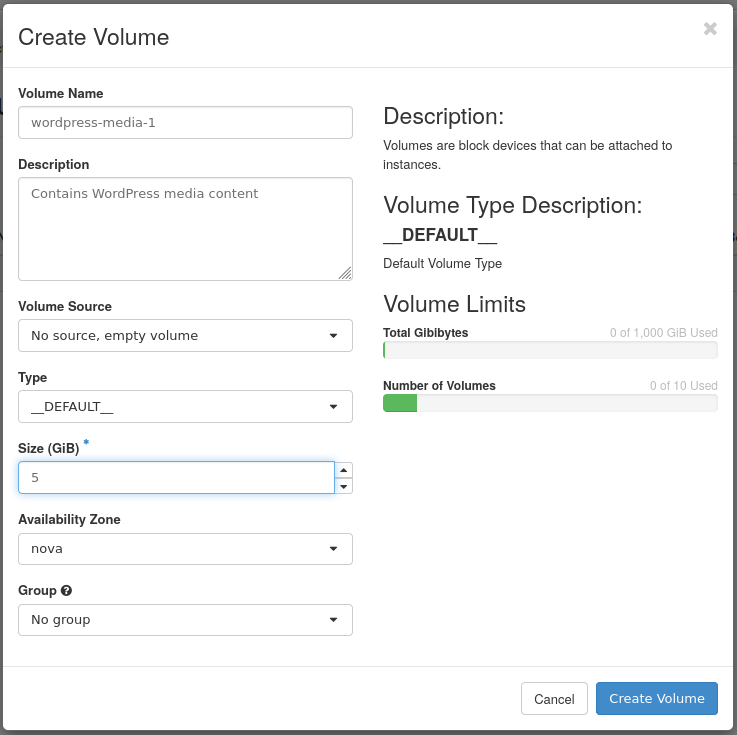
Task: Decrease volume size with down arrow
Action: [343, 486]
